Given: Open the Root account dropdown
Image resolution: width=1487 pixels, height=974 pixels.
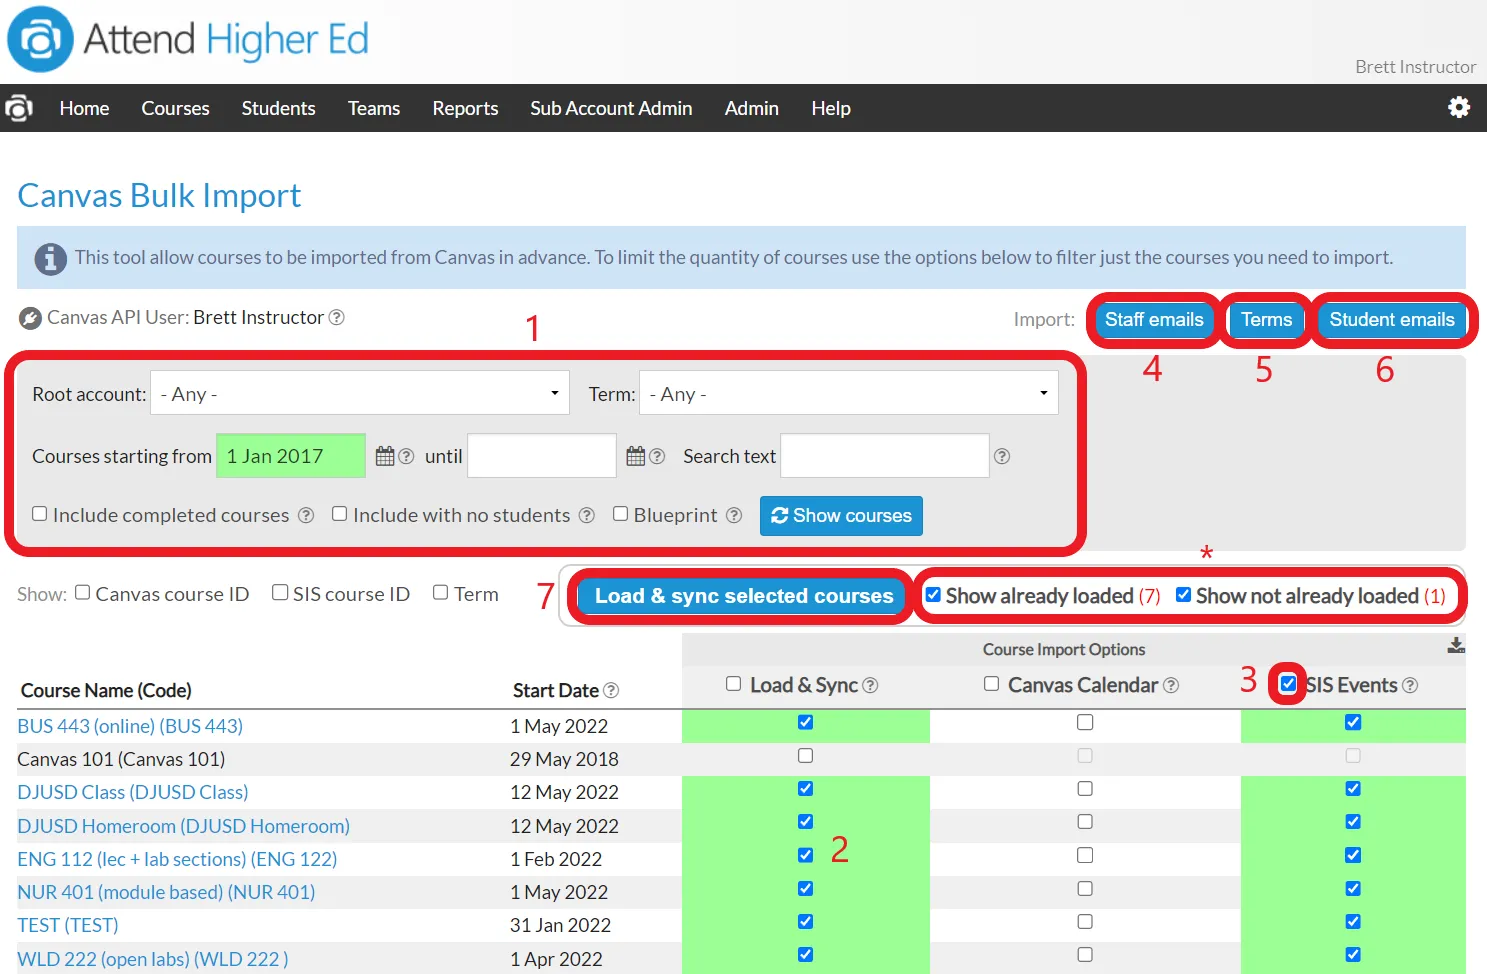Looking at the screenshot, I should click(x=360, y=393).
